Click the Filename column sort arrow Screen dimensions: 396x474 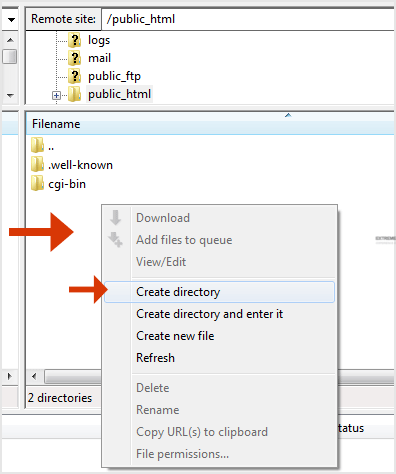coord(288,115)
